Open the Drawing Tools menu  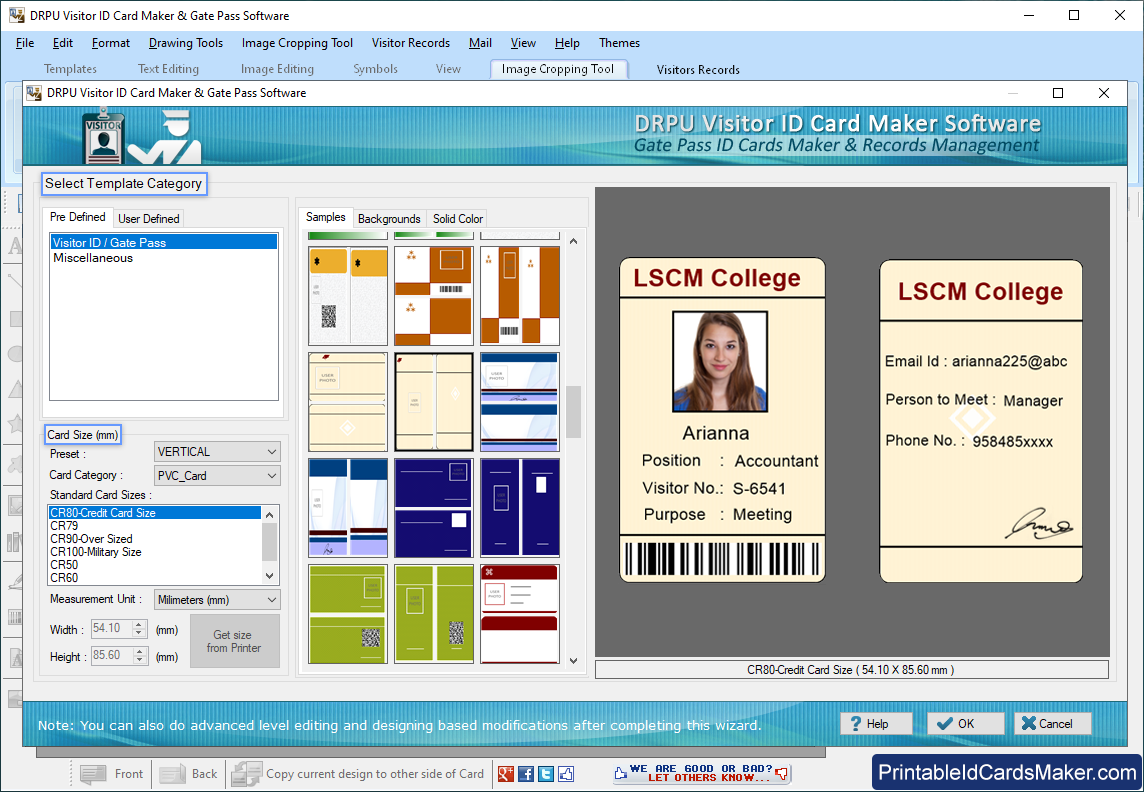pyautogui.click(x=186, y=43)
